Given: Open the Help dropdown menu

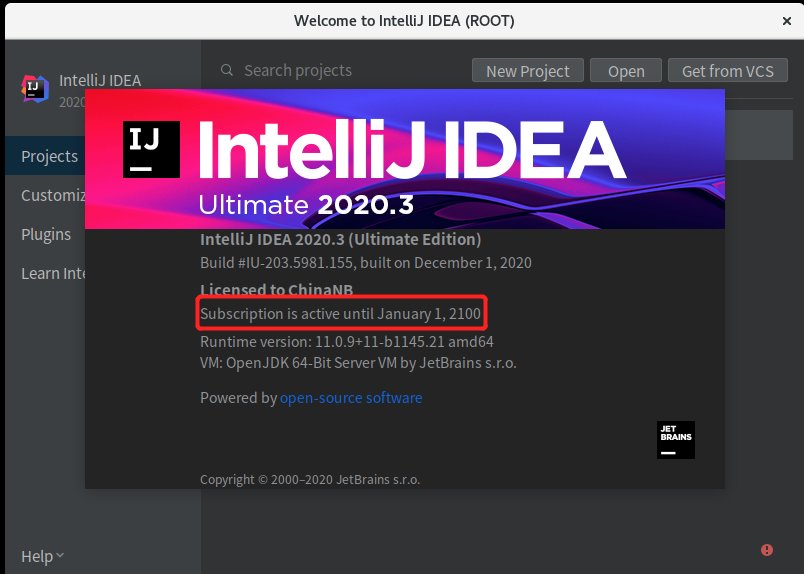Looking at the screenshot, I should click(x=43, y=556).
